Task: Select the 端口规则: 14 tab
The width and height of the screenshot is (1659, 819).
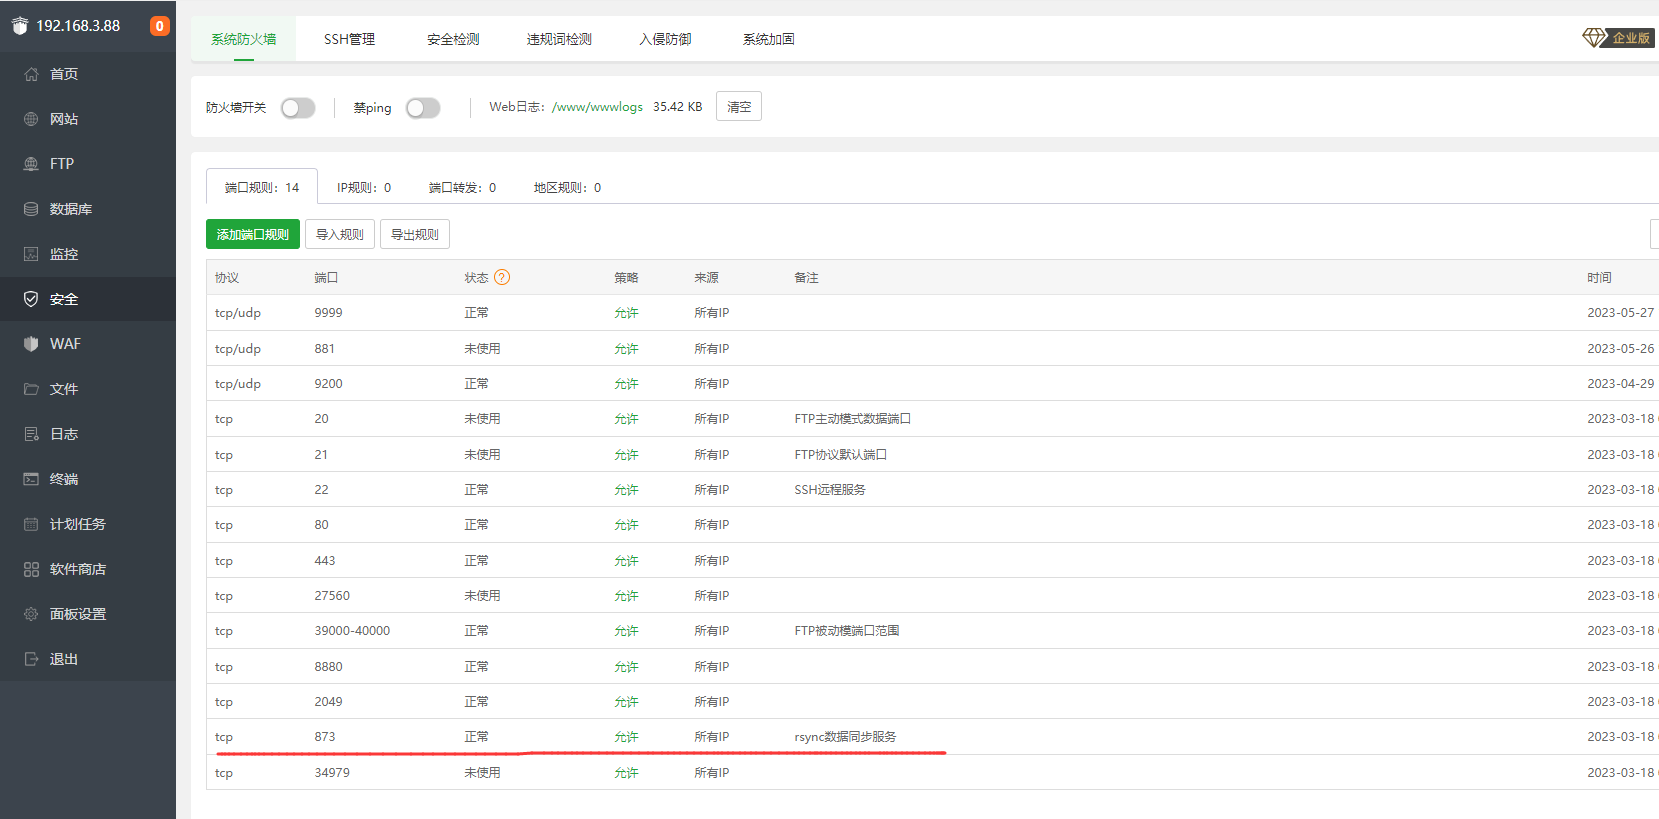Action: [x=262, y=187]
